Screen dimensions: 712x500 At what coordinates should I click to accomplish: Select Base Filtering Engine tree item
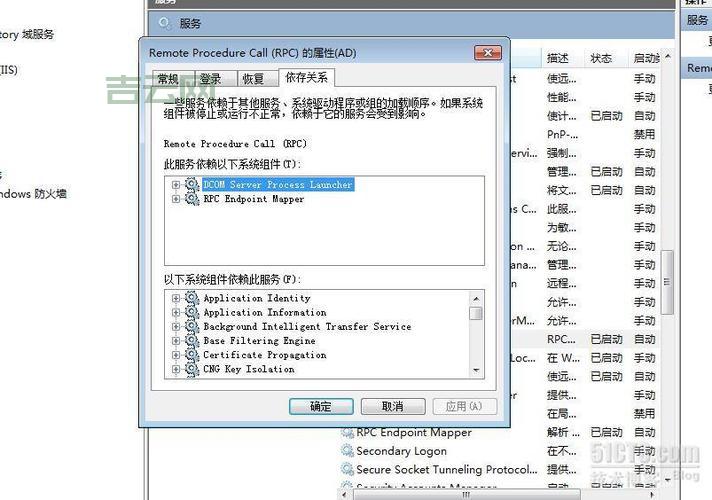point(259,341)
